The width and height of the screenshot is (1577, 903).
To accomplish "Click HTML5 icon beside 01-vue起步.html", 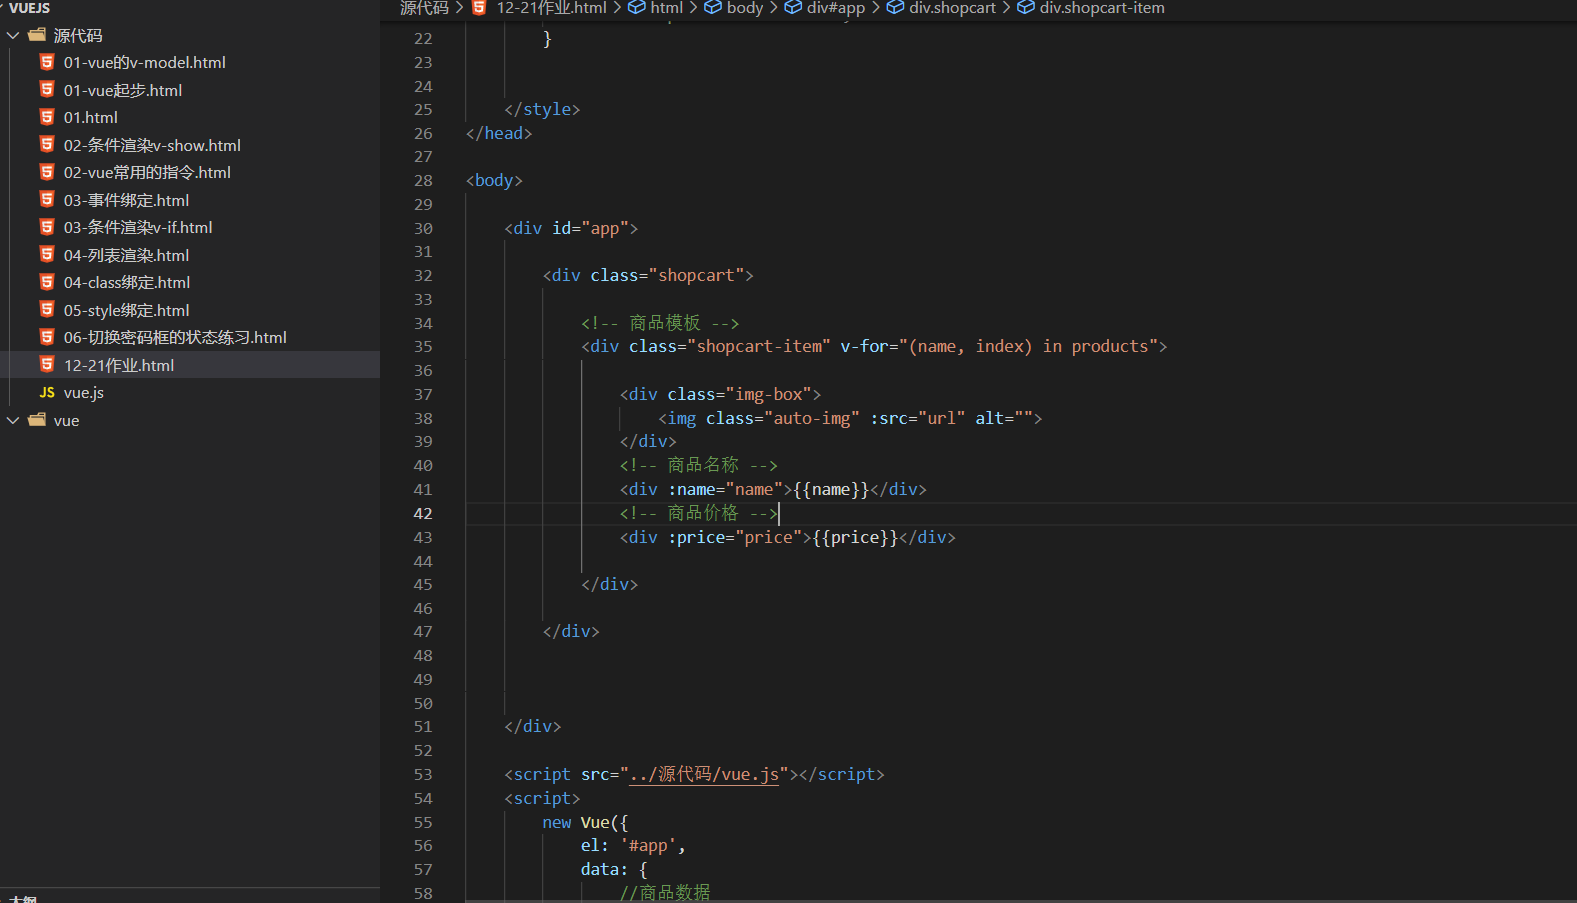I will click(x=47, y=89).
